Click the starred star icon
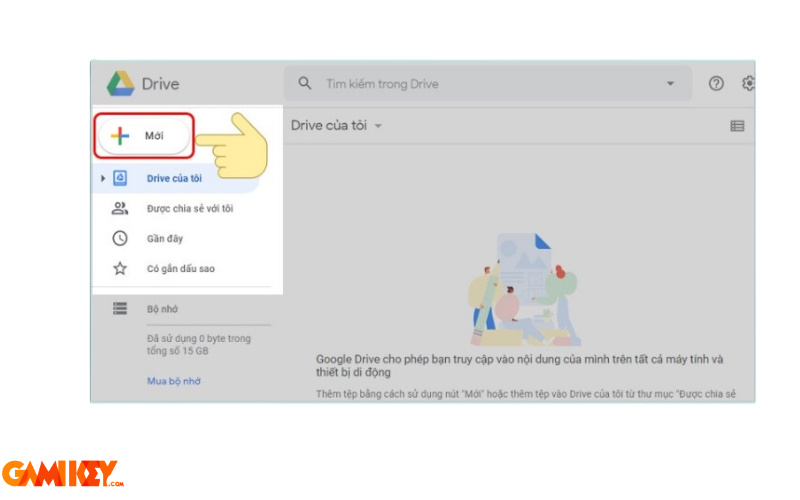Screen dimensions: 800x500 (120, 268)
